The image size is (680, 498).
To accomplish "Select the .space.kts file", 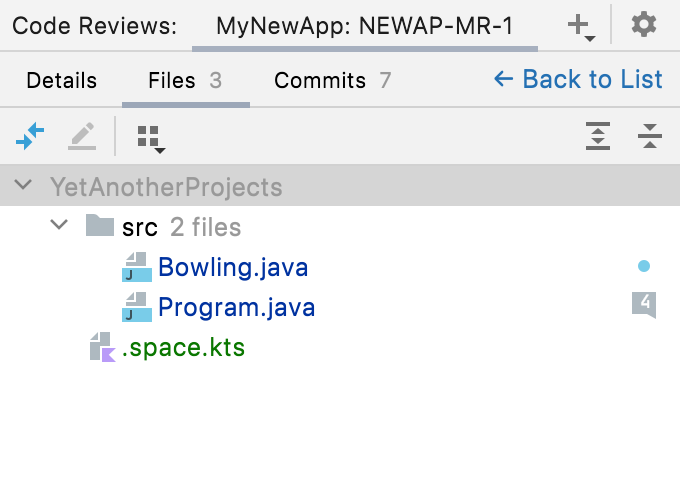I will [183, 348].
